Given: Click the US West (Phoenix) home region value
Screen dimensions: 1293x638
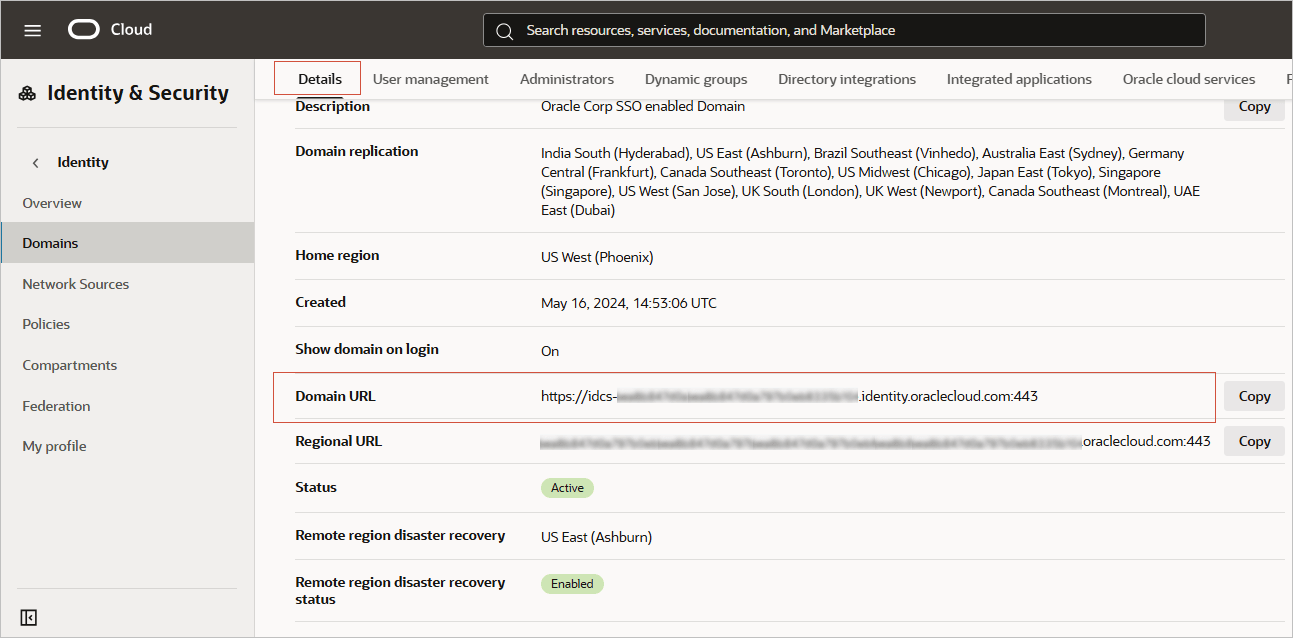Looking at the screenshot, I should click(x=597, y=257).
